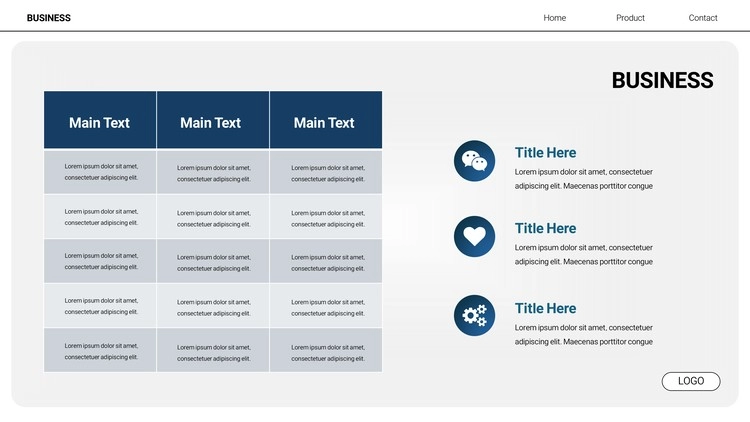The image size is (750, 422).
Task: Click the heart icon
Action: pos(474,237)
